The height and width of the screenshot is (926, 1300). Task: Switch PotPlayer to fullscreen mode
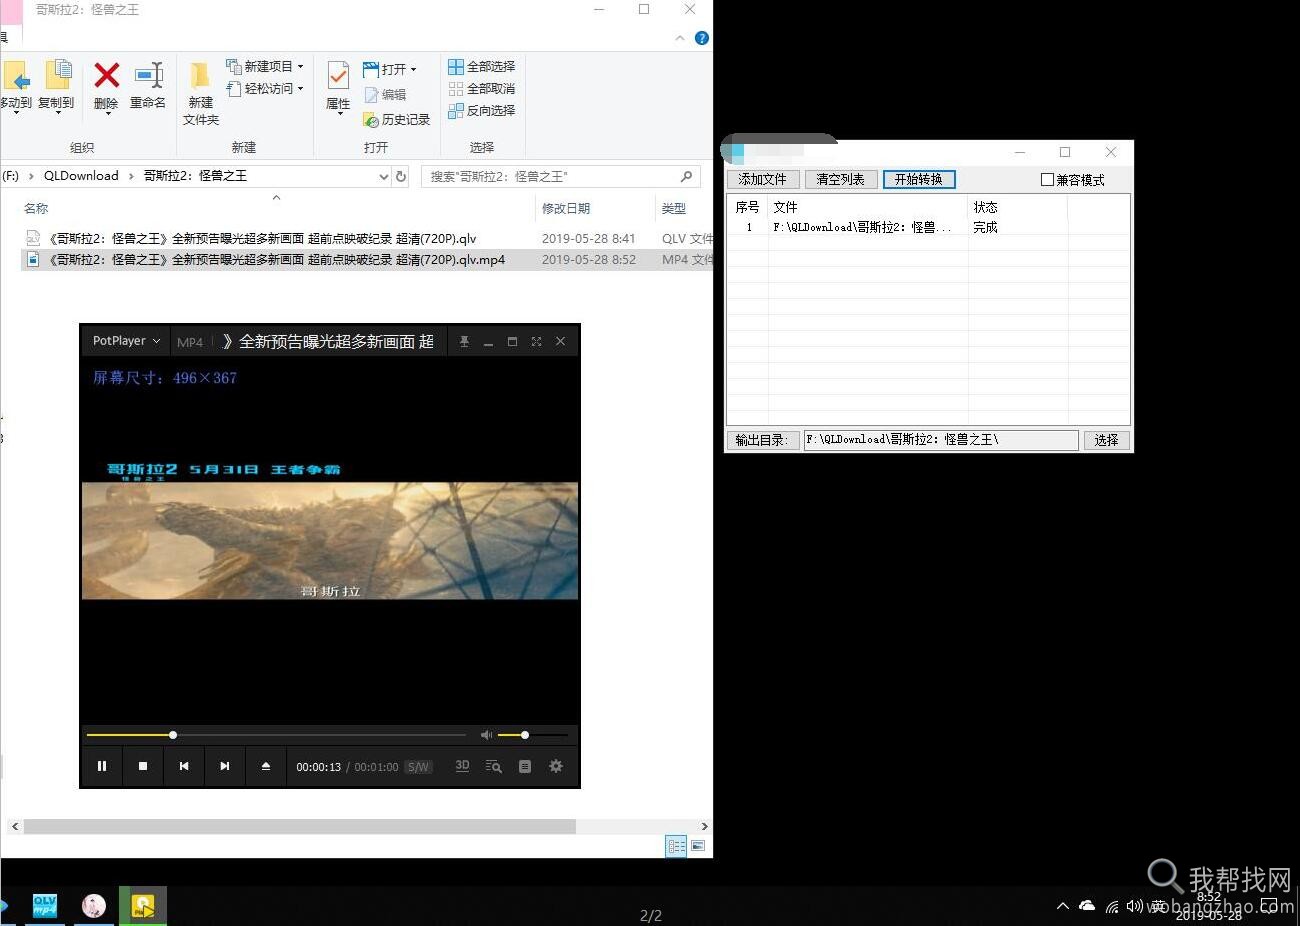click(x=536, y=342)
